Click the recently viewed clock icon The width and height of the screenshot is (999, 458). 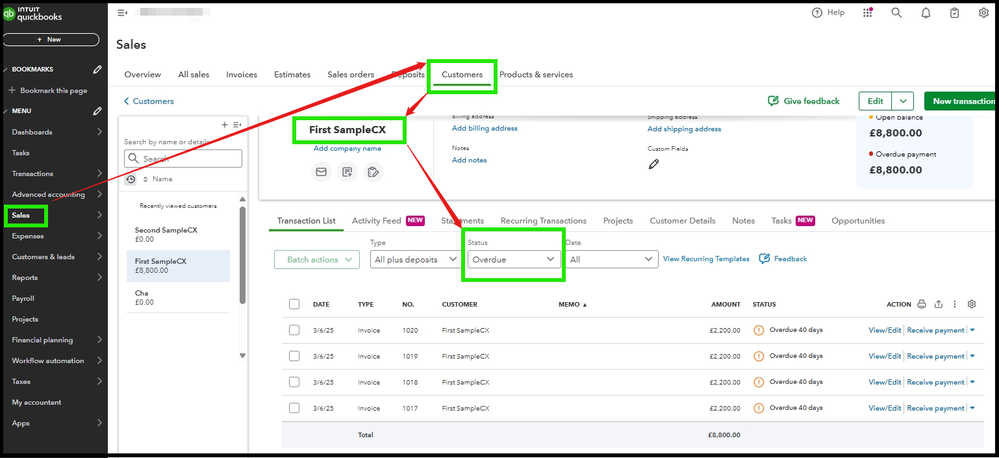(x=131, y=180)
